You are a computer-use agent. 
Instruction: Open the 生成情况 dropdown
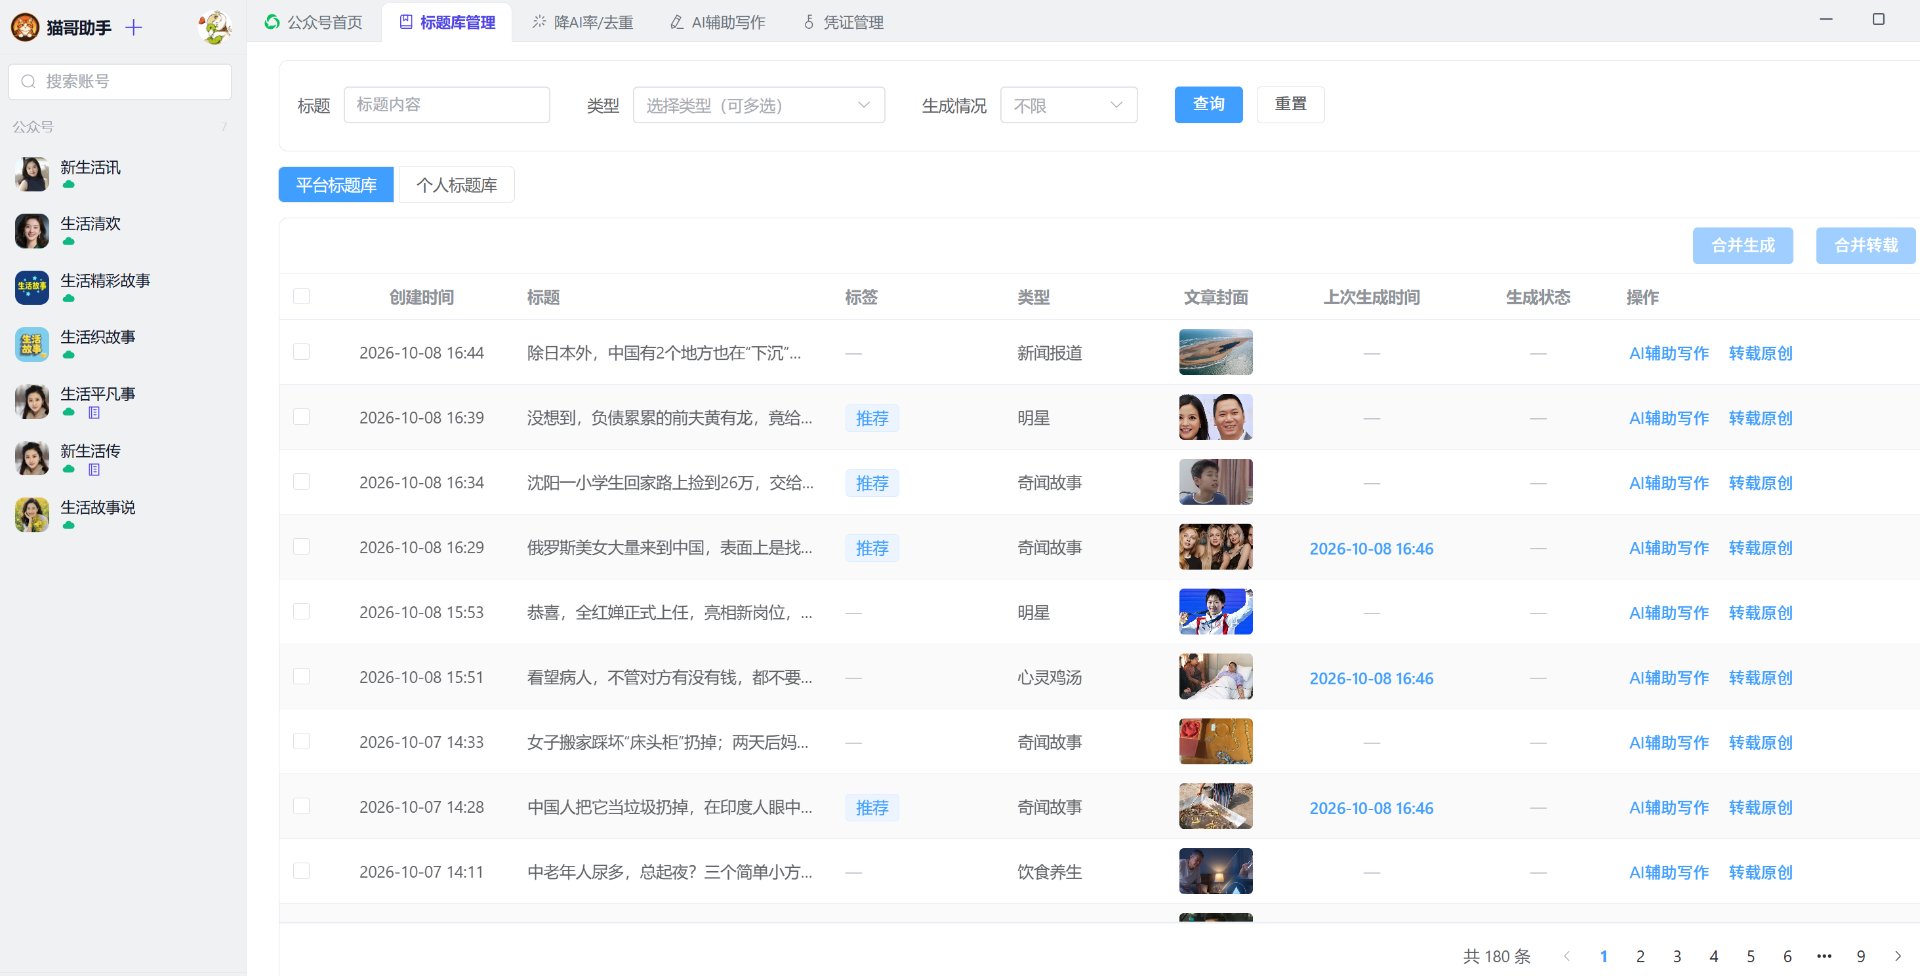[1068, 105]
